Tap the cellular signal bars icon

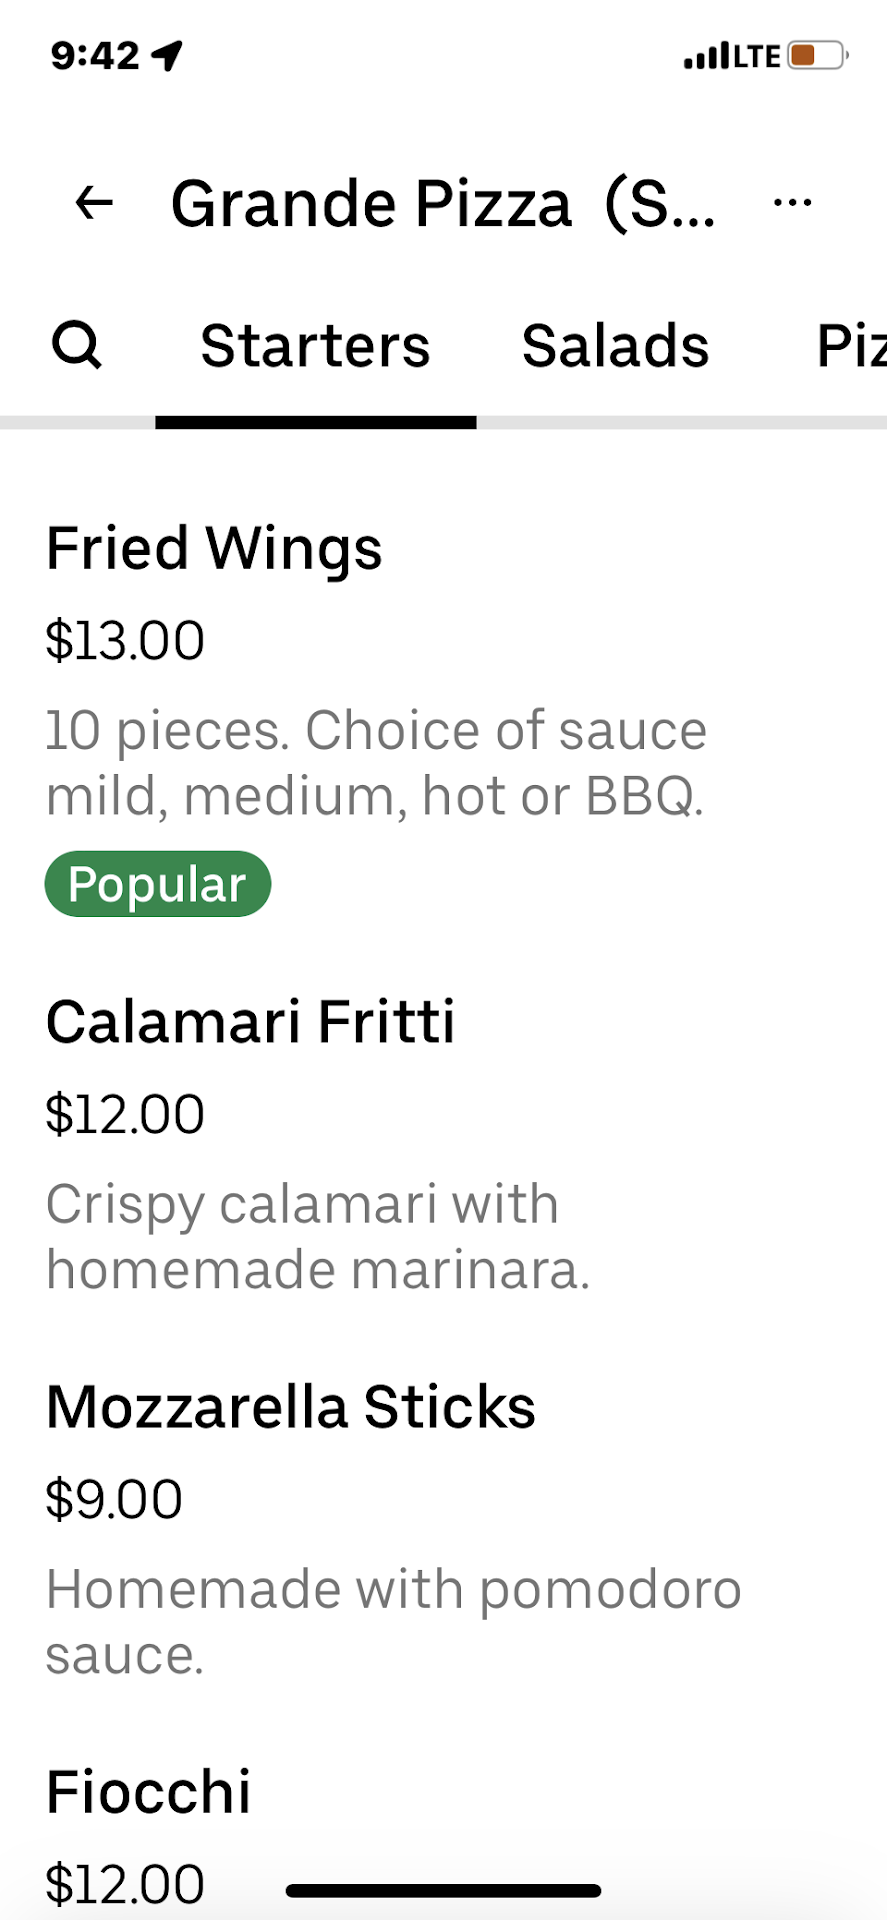click(706, 57)
